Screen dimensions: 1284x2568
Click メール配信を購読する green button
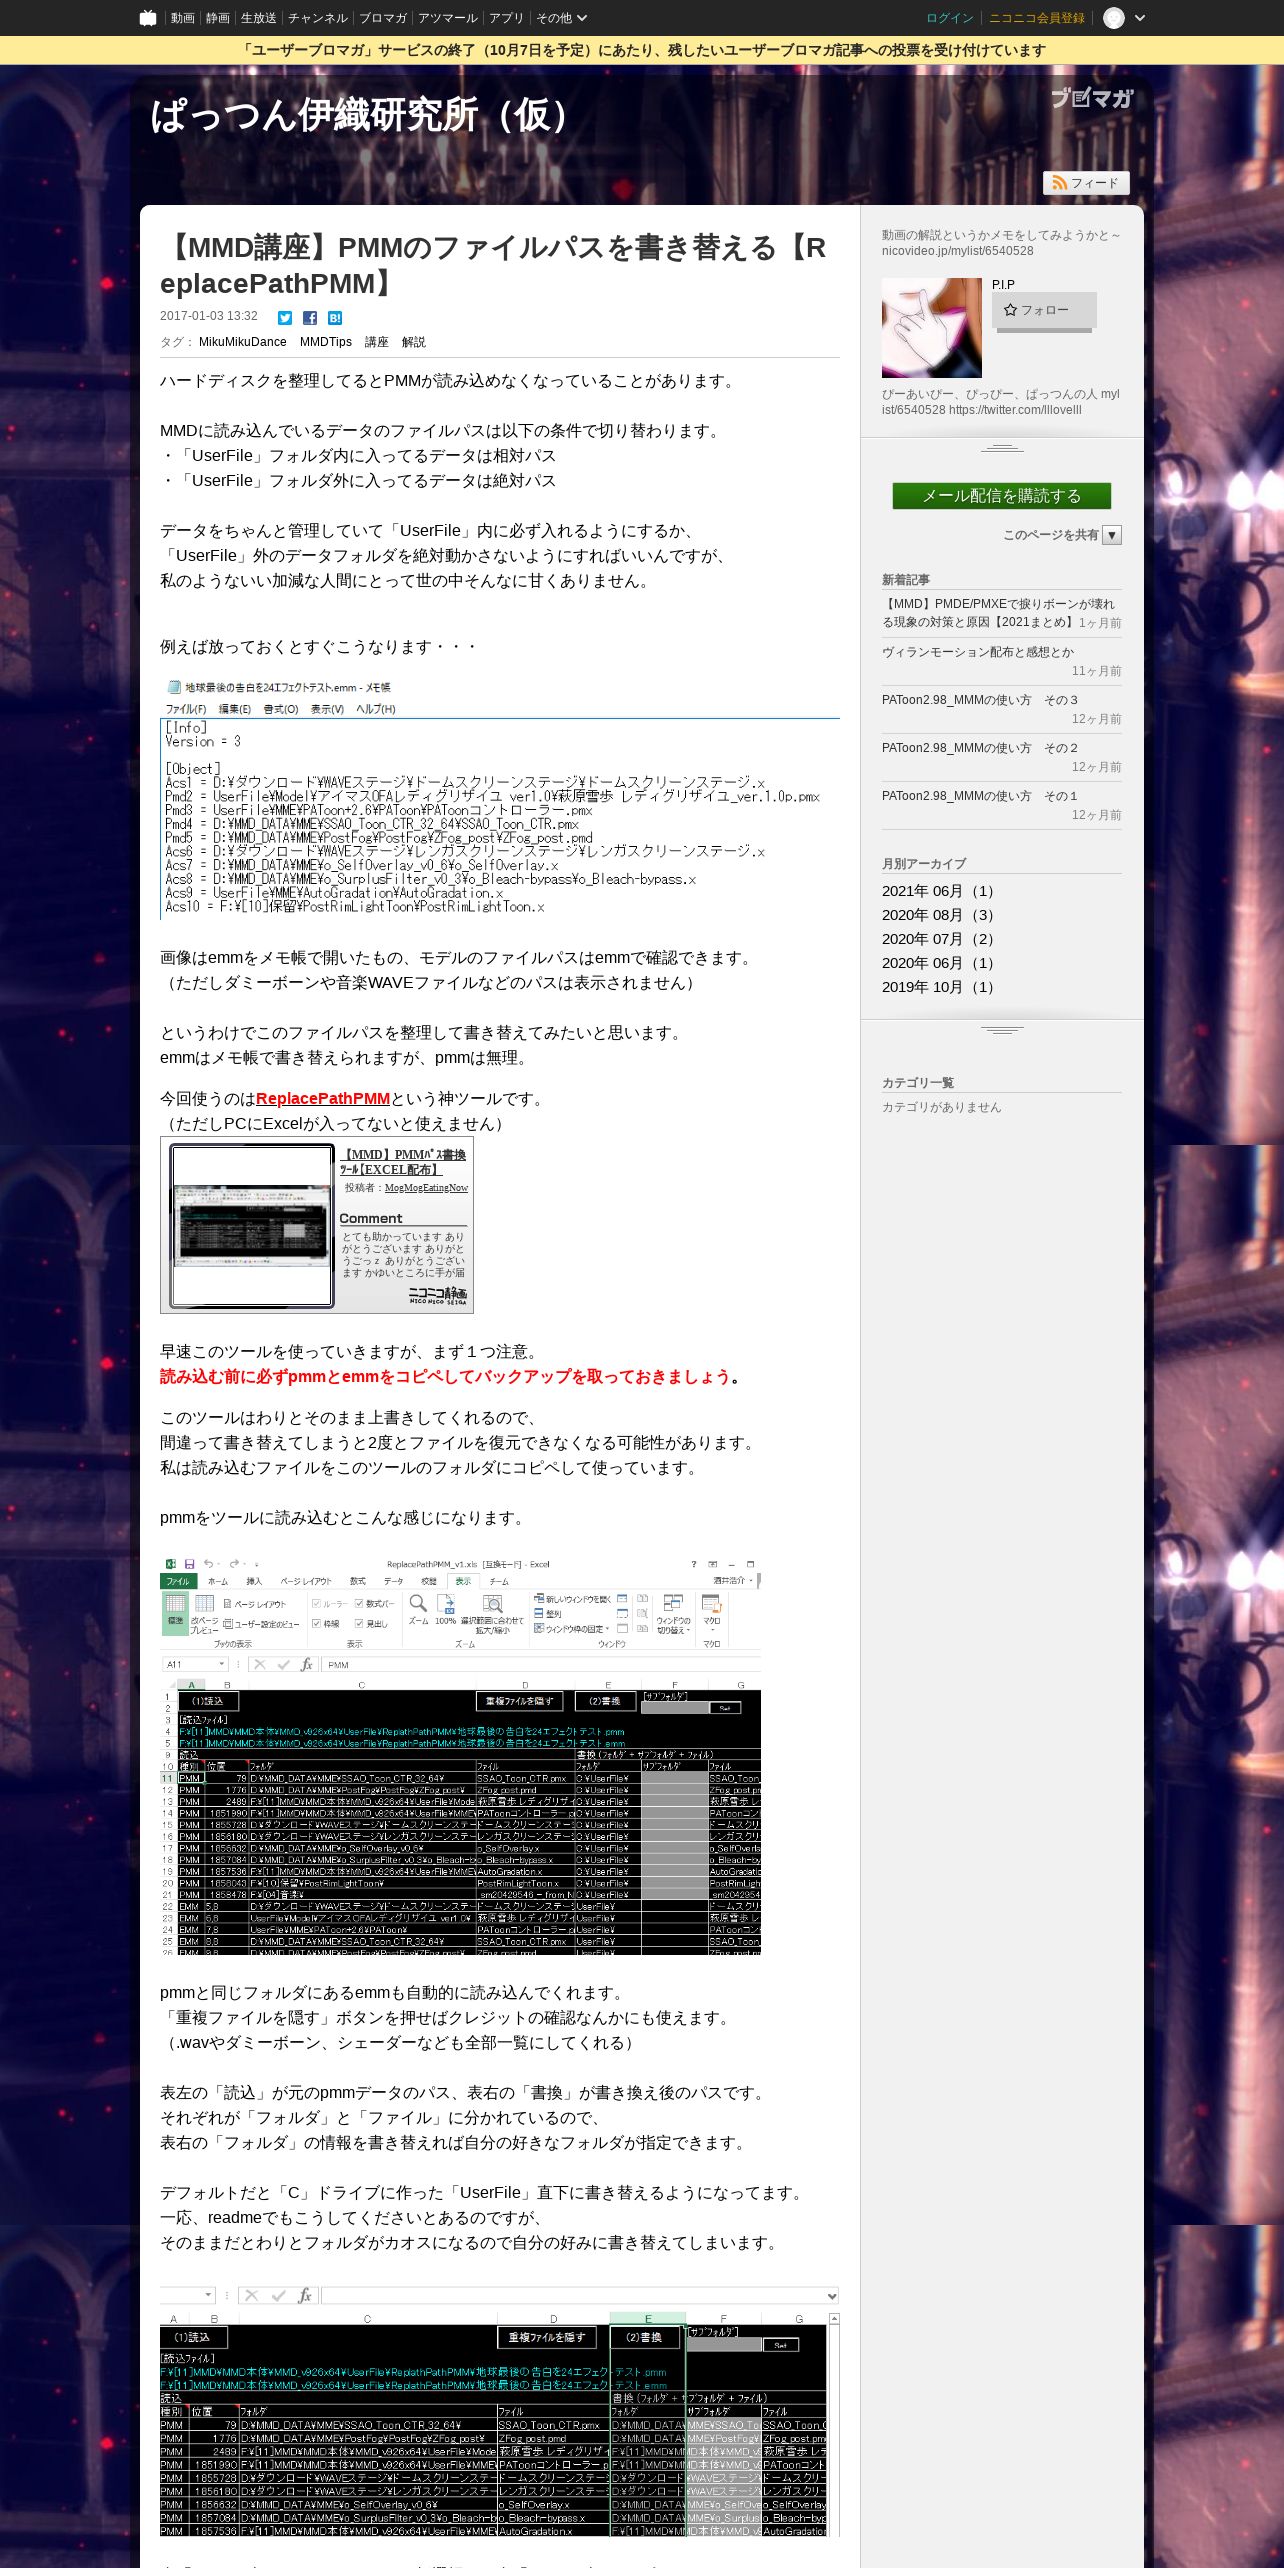(1002, 496)
